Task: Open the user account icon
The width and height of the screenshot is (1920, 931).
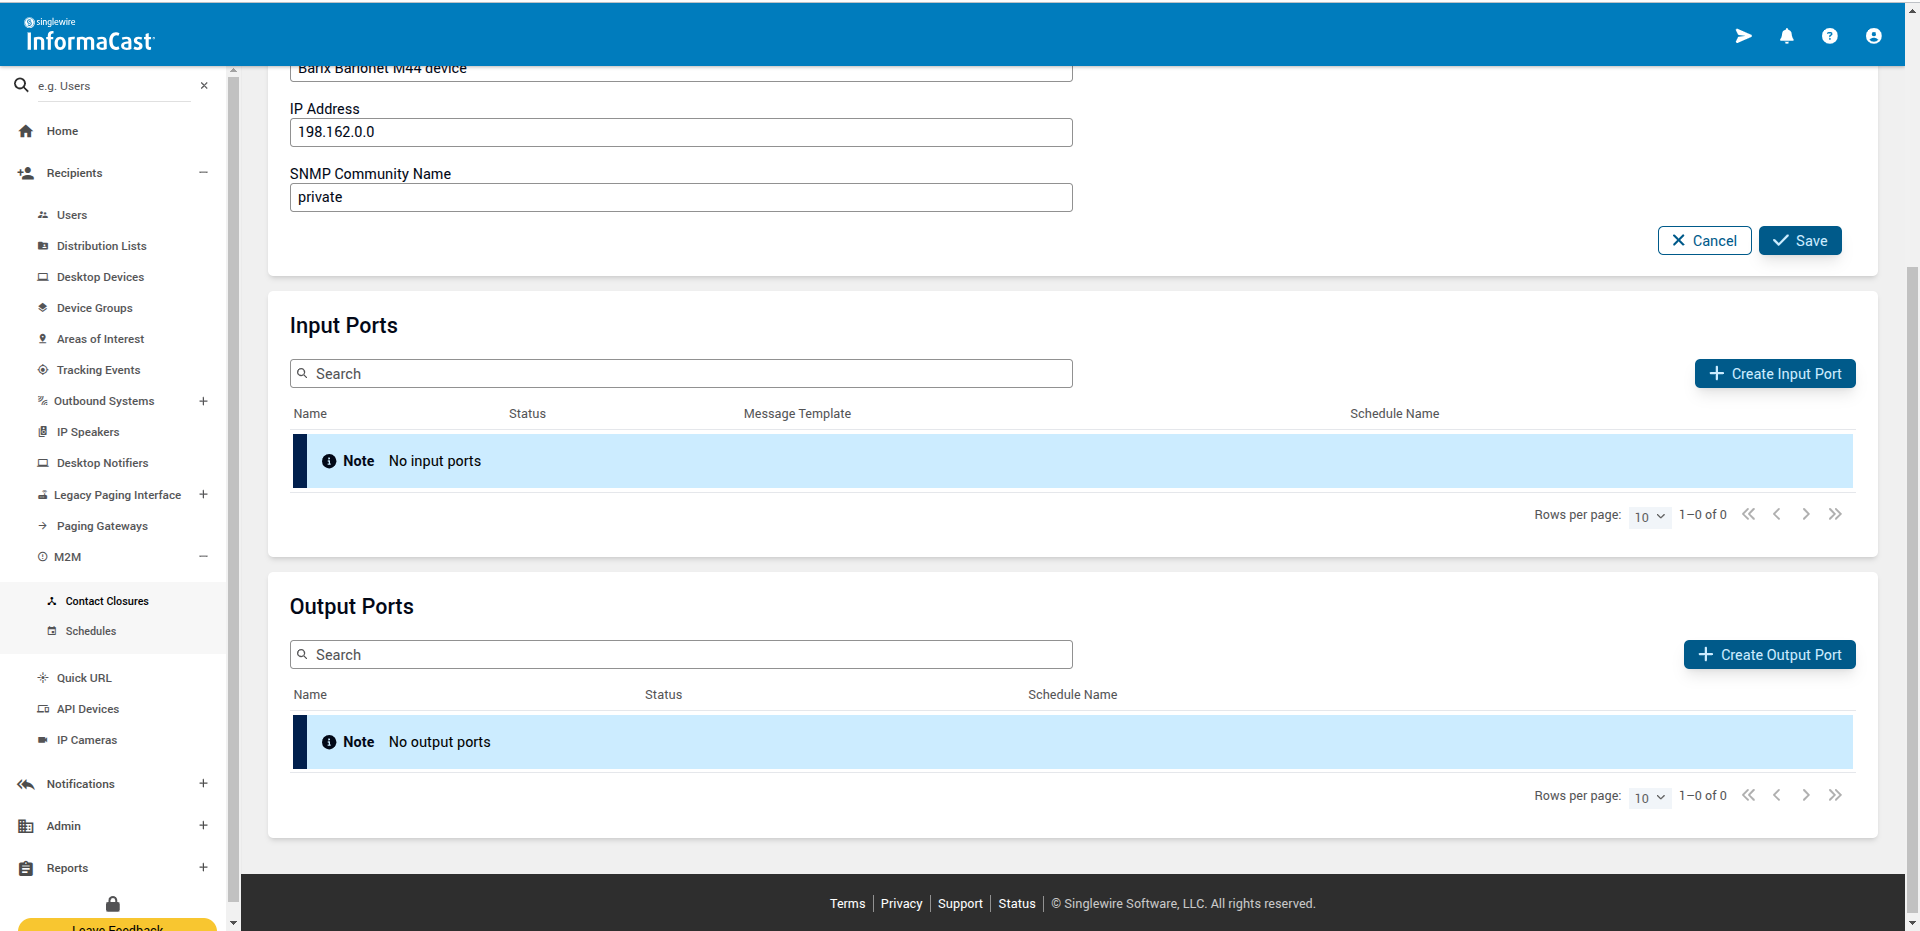Action: point(1874,36)
